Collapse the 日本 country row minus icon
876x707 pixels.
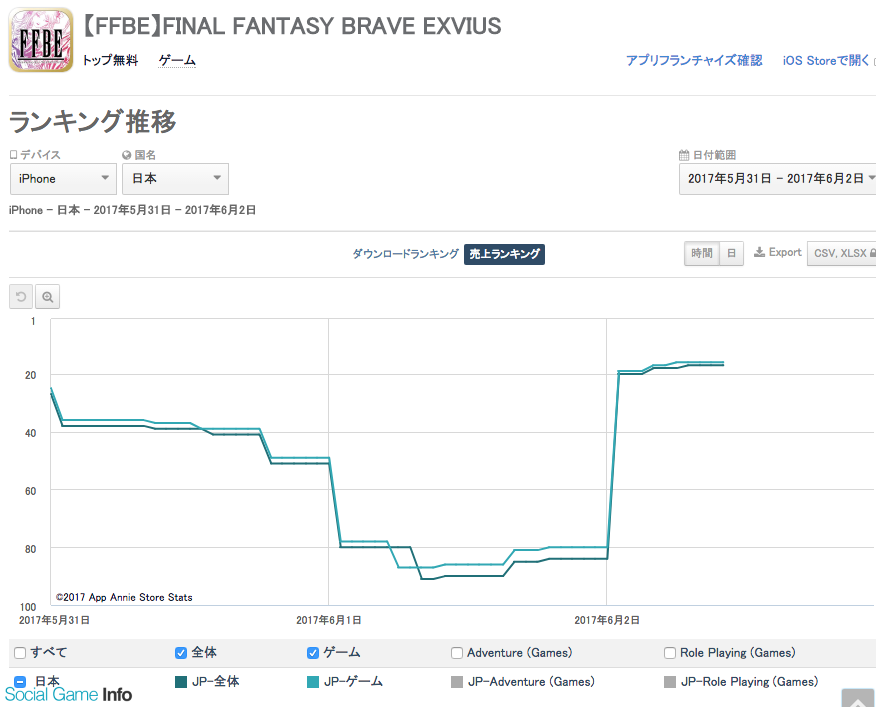(x=20, y=682)
